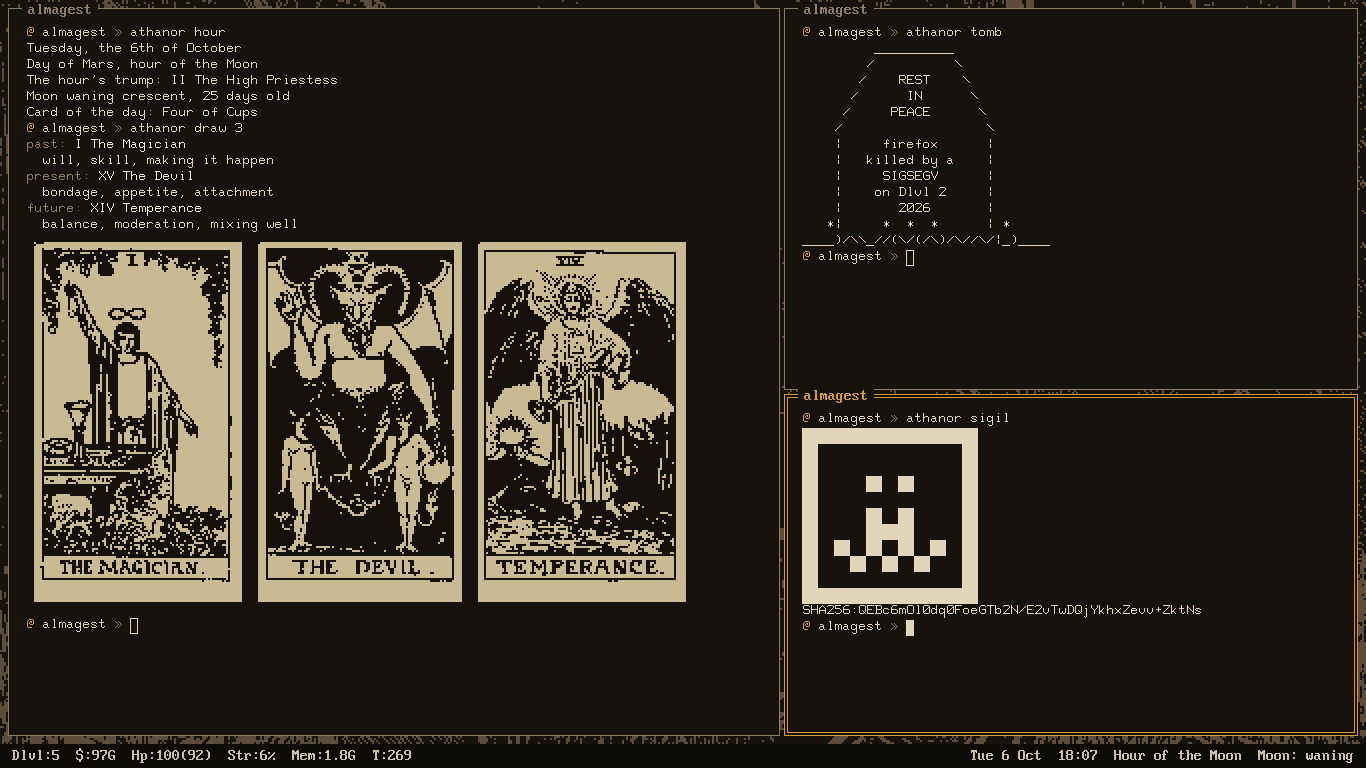Click 'firefox' on the tombstone
The height and width of the screenshot is (768, 1366).
[x=910, y=144]
